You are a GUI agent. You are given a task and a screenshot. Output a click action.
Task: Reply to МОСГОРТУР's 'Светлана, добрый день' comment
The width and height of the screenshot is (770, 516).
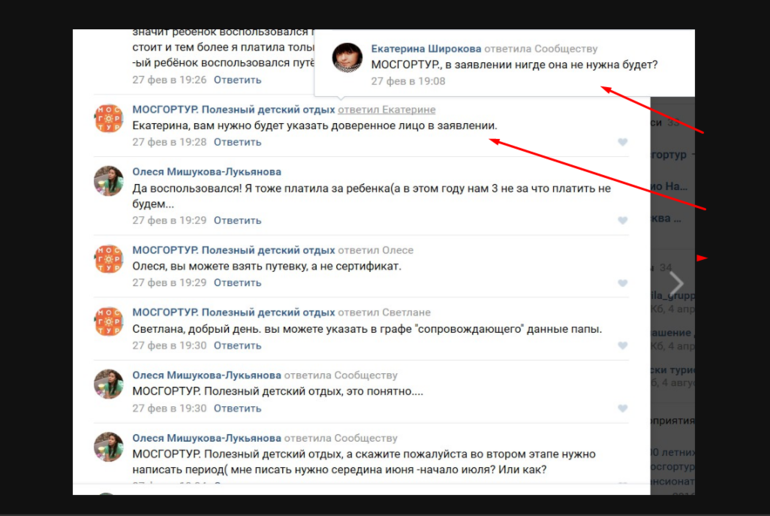237,346
